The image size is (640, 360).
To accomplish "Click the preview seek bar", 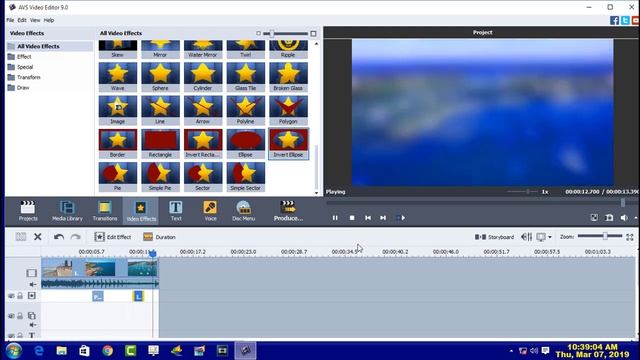I will click(x=481, y=202).
